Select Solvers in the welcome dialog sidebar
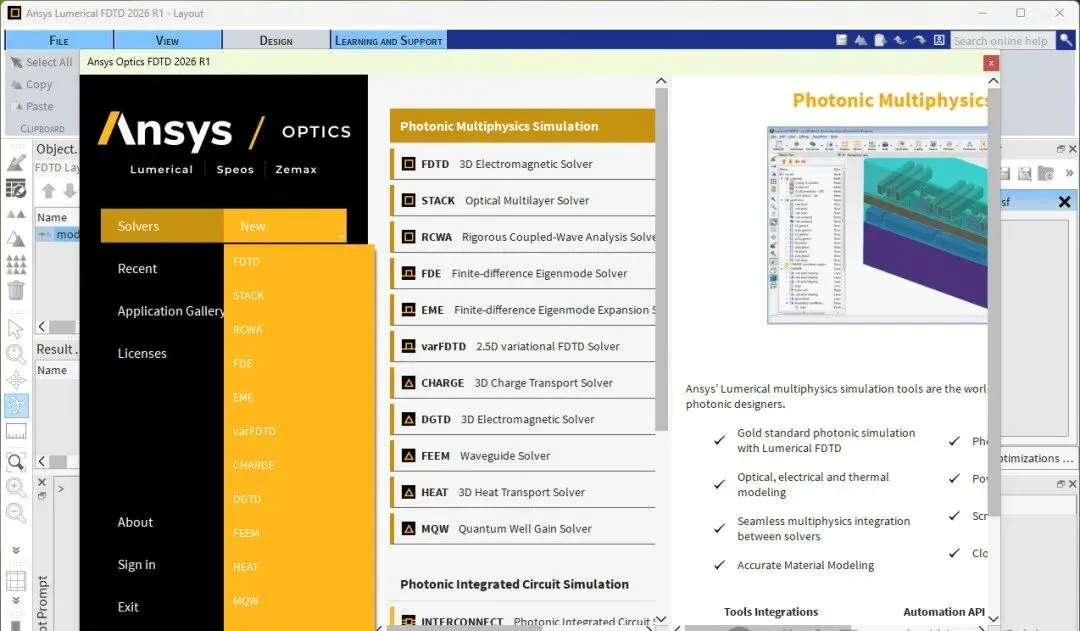The image size is (1080, 631). [162, 226]
